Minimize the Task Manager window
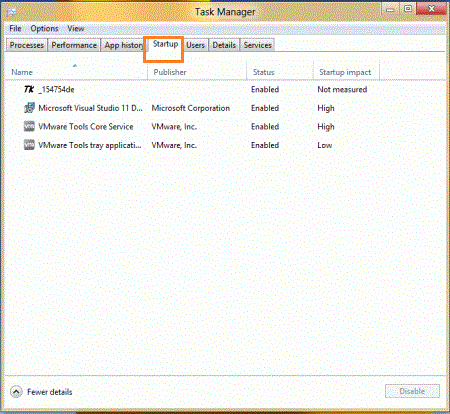The image size is (450, 414). click(x=390, y=9)
